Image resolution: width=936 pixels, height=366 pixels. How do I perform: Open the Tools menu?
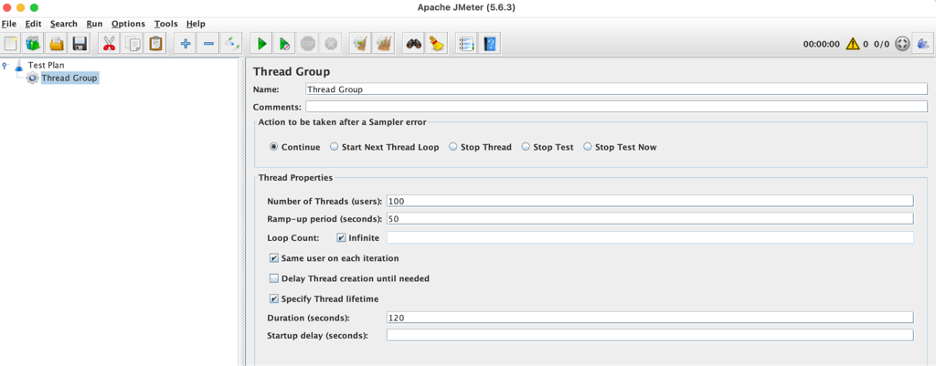166,24
